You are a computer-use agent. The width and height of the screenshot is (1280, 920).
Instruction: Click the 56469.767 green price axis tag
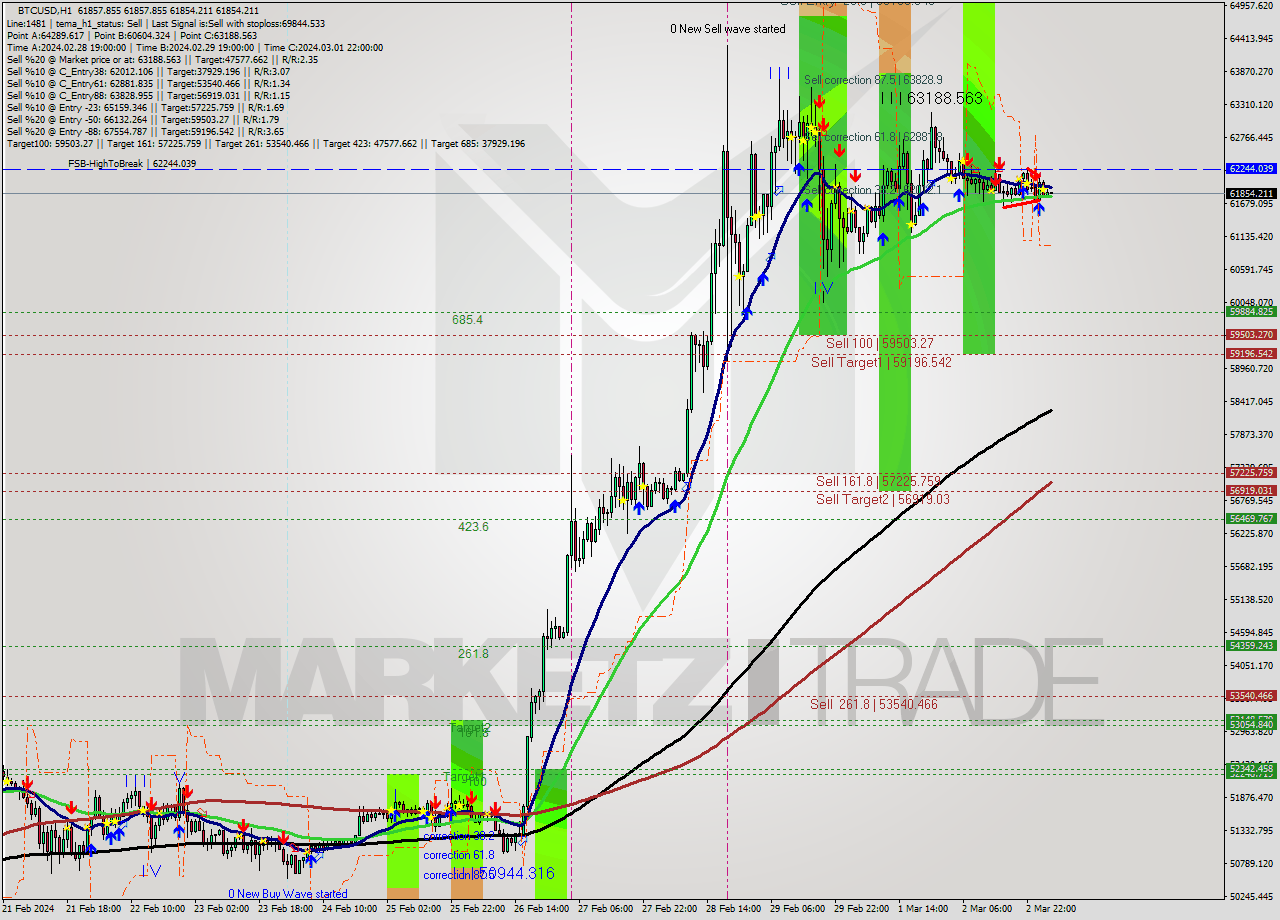point(1251,519)
